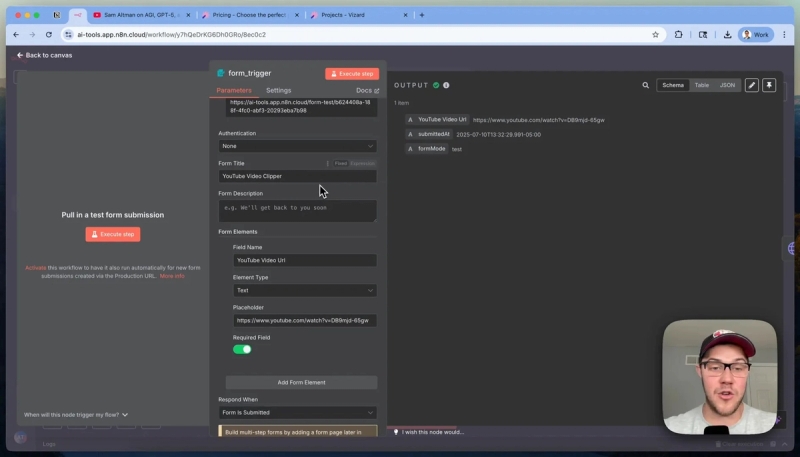
Task: Open the Docs link
Action: 367,90
